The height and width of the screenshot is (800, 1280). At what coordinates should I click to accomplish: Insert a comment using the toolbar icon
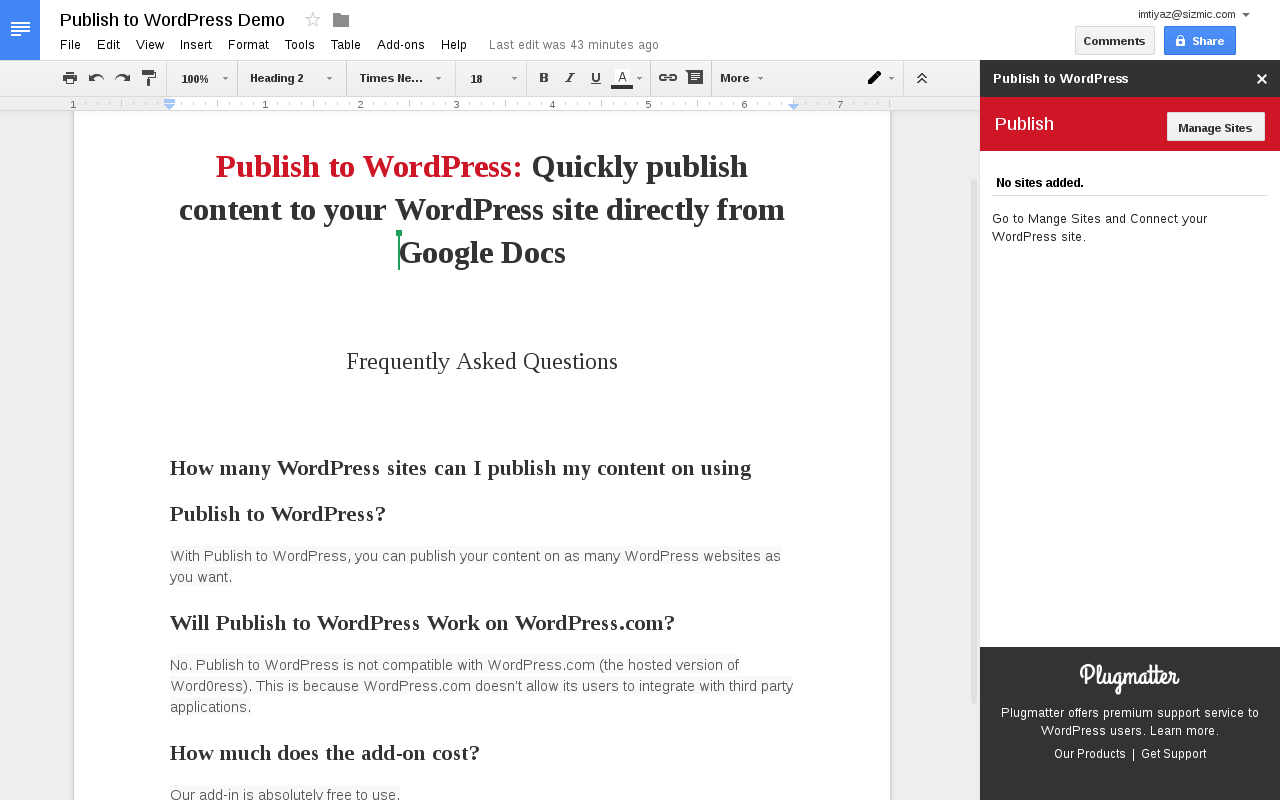[x=694, y=78]
